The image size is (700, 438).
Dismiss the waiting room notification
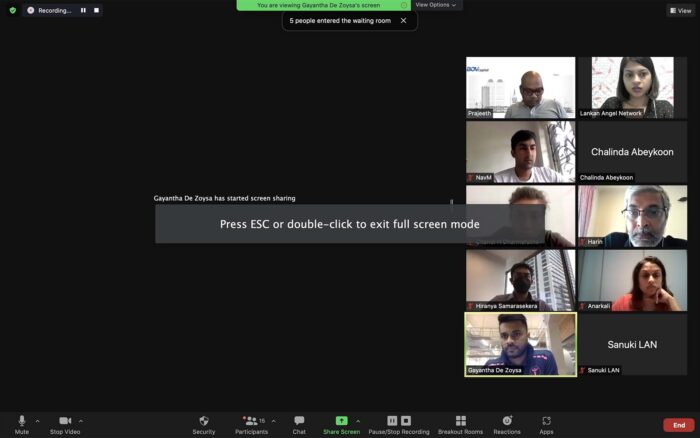pos(404,21)
